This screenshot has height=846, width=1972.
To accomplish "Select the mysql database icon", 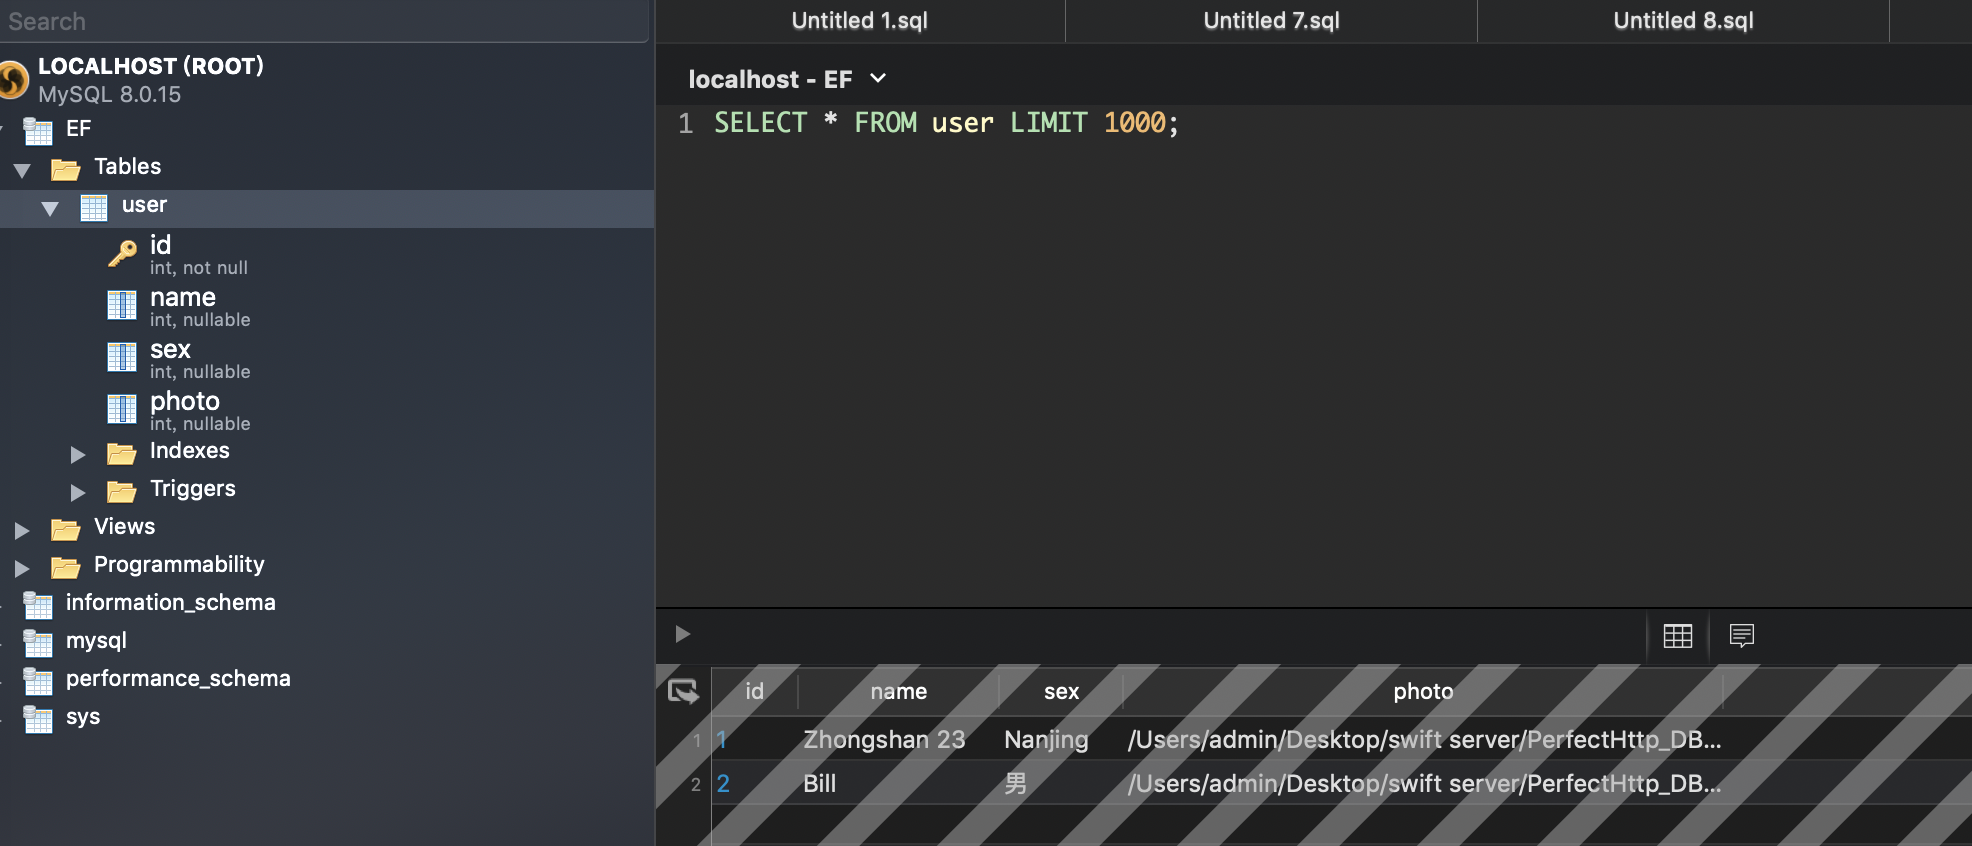I will (x=38, y=642).
